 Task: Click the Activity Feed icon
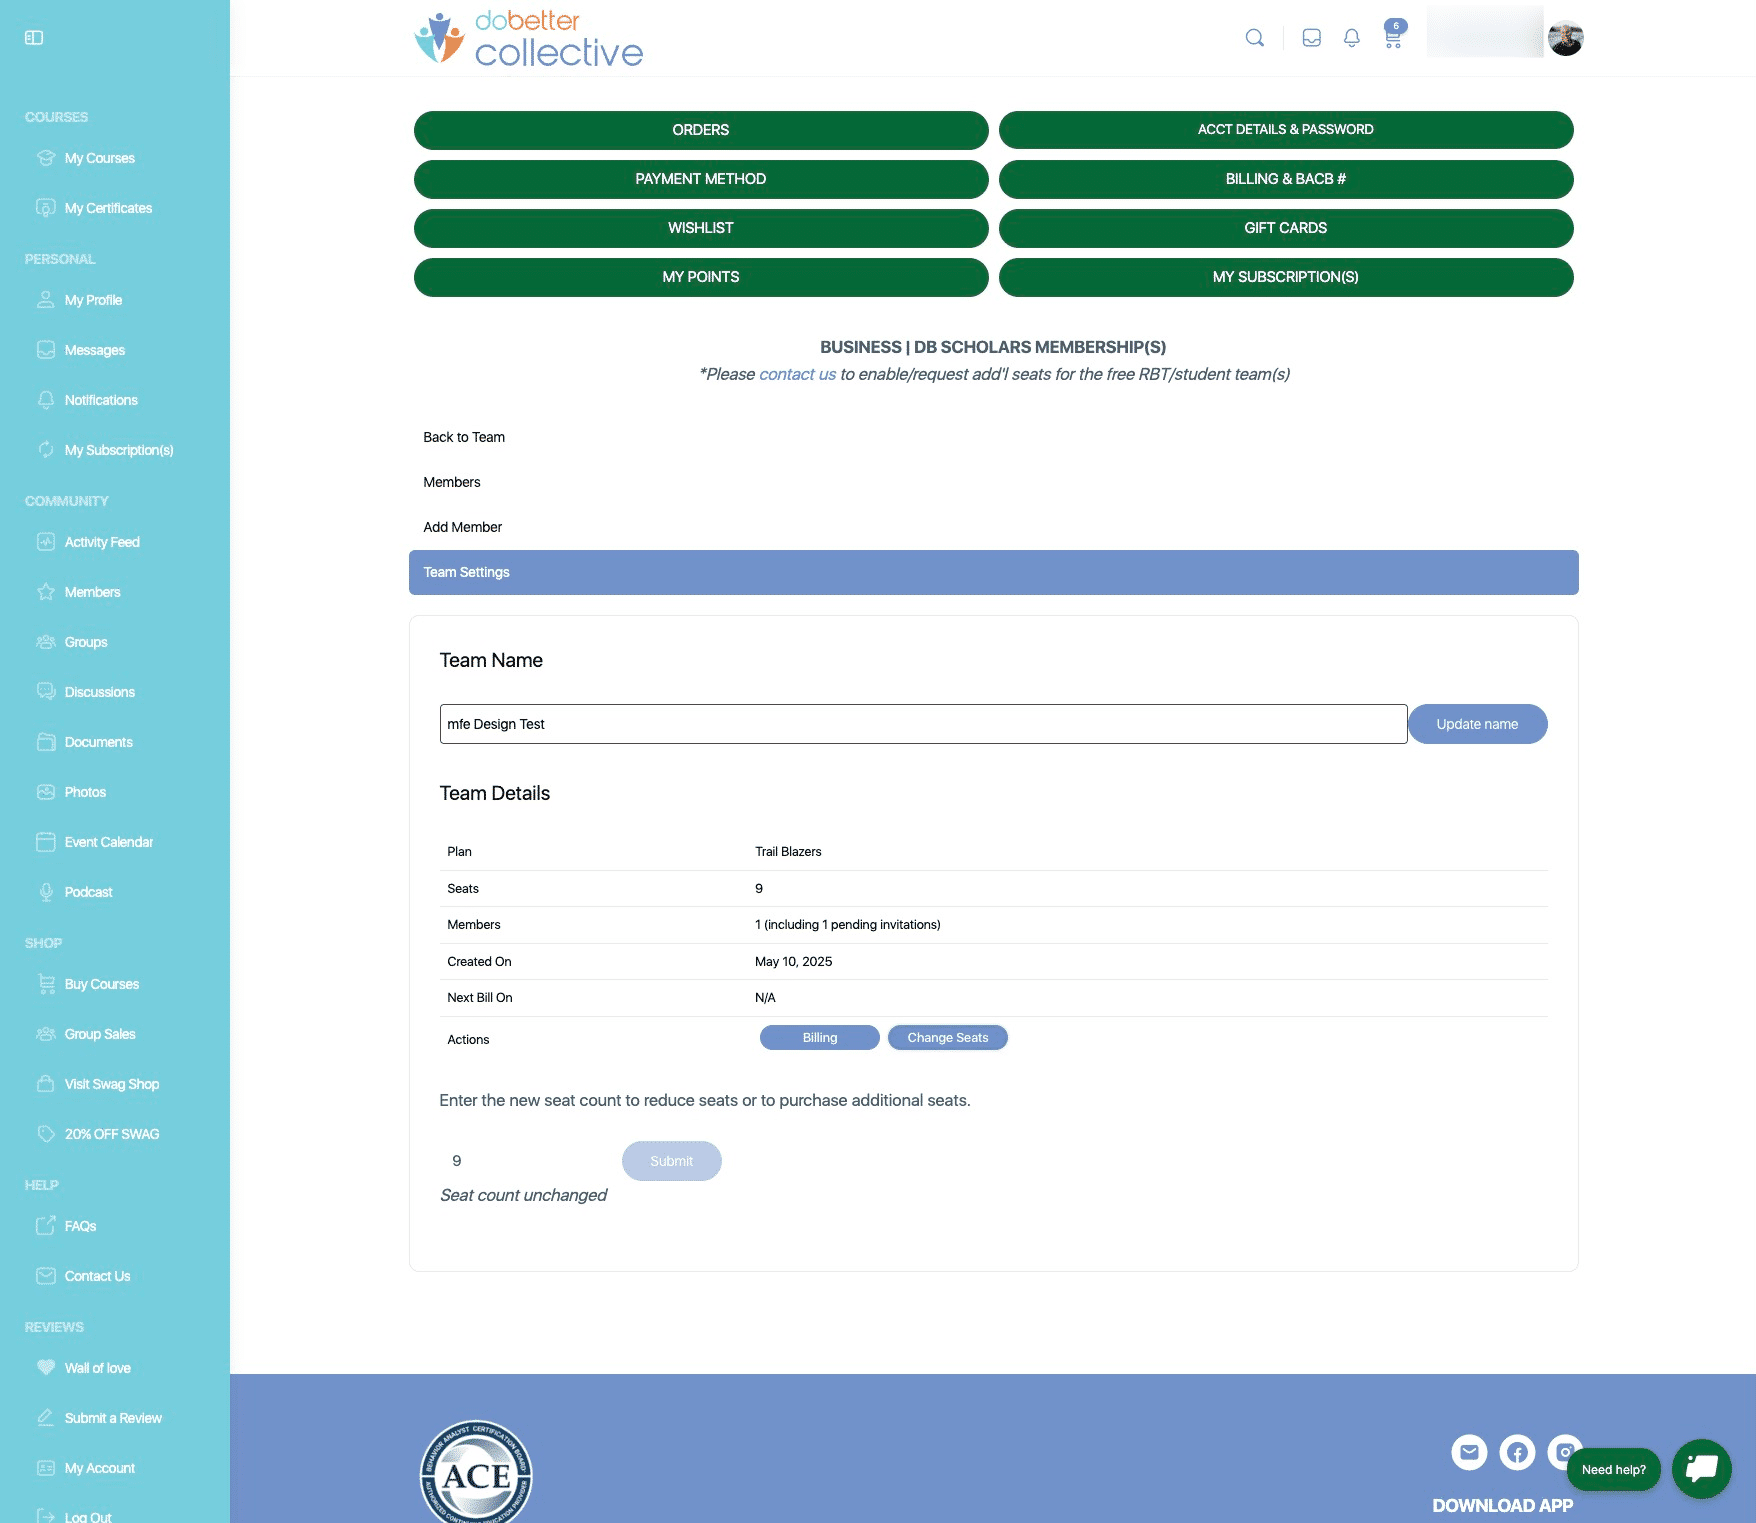pos(46,542)
